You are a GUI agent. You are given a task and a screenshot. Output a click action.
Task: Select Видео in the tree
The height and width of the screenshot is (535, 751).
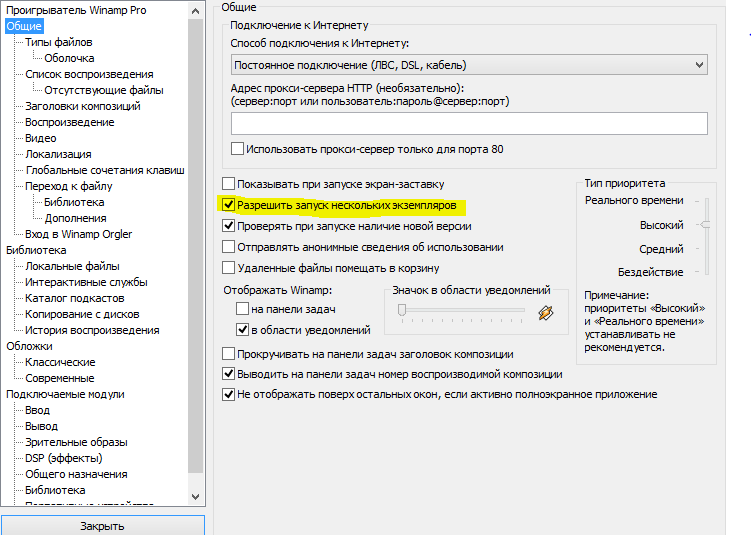[x=41, y=138]
